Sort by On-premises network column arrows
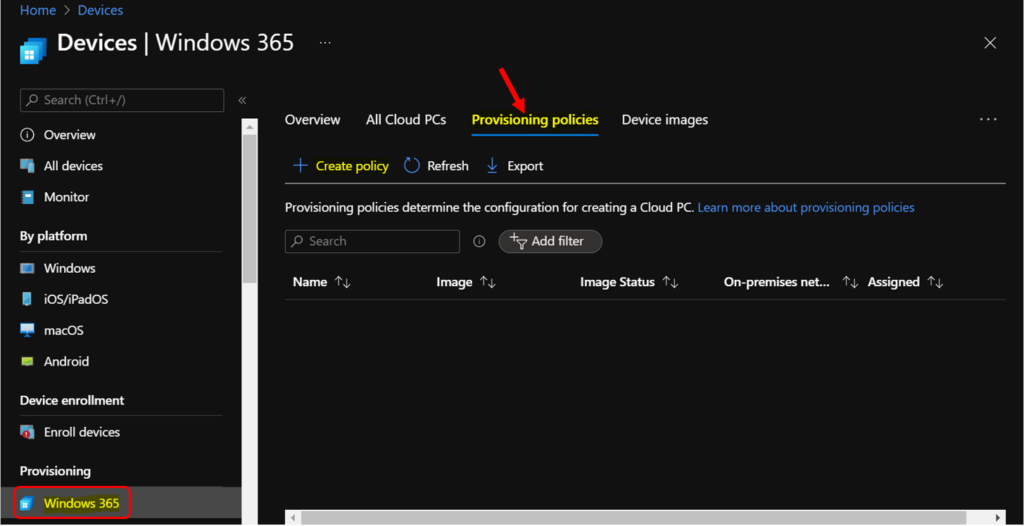 (850, 282)
